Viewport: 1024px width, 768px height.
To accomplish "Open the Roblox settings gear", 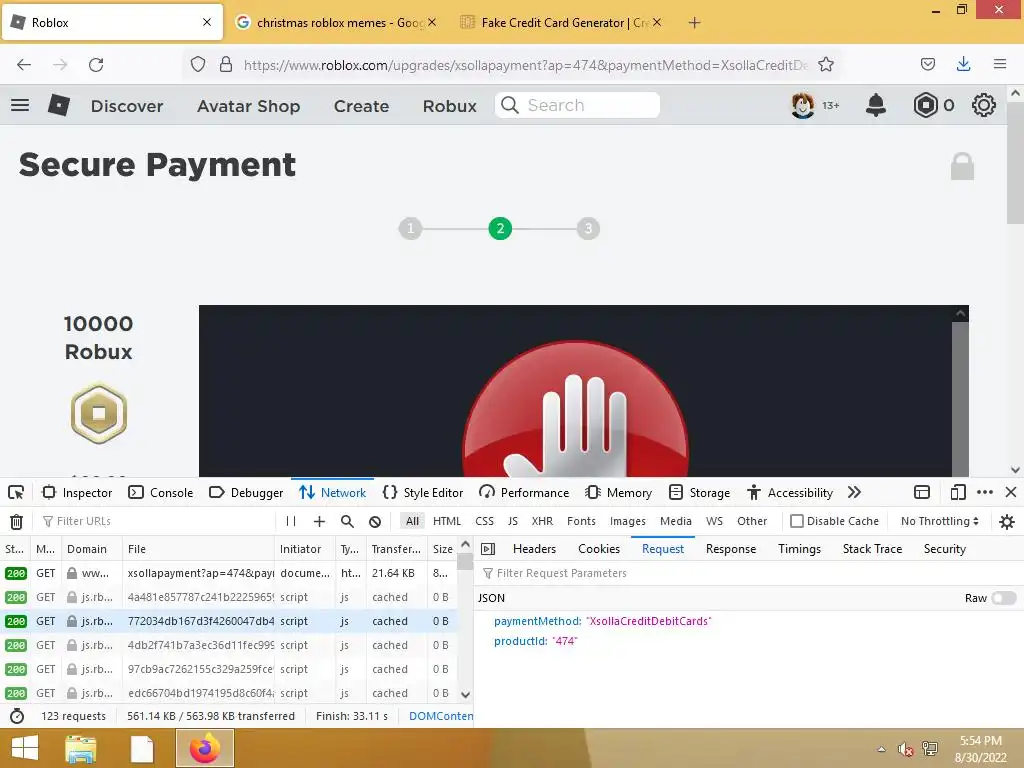I will coord(984,105).
